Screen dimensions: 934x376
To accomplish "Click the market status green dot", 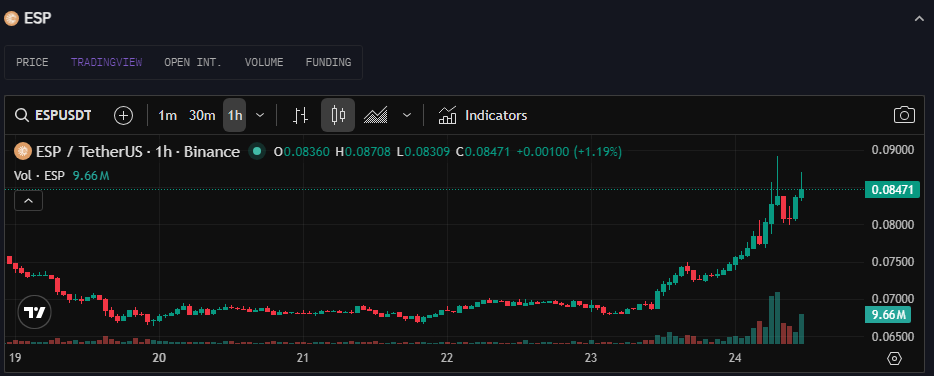I will 257,152.
